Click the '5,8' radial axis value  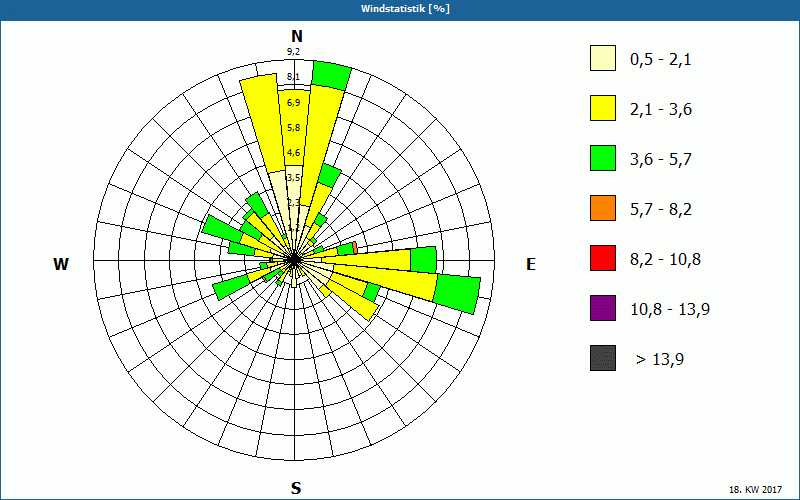[x=293, y=128]
